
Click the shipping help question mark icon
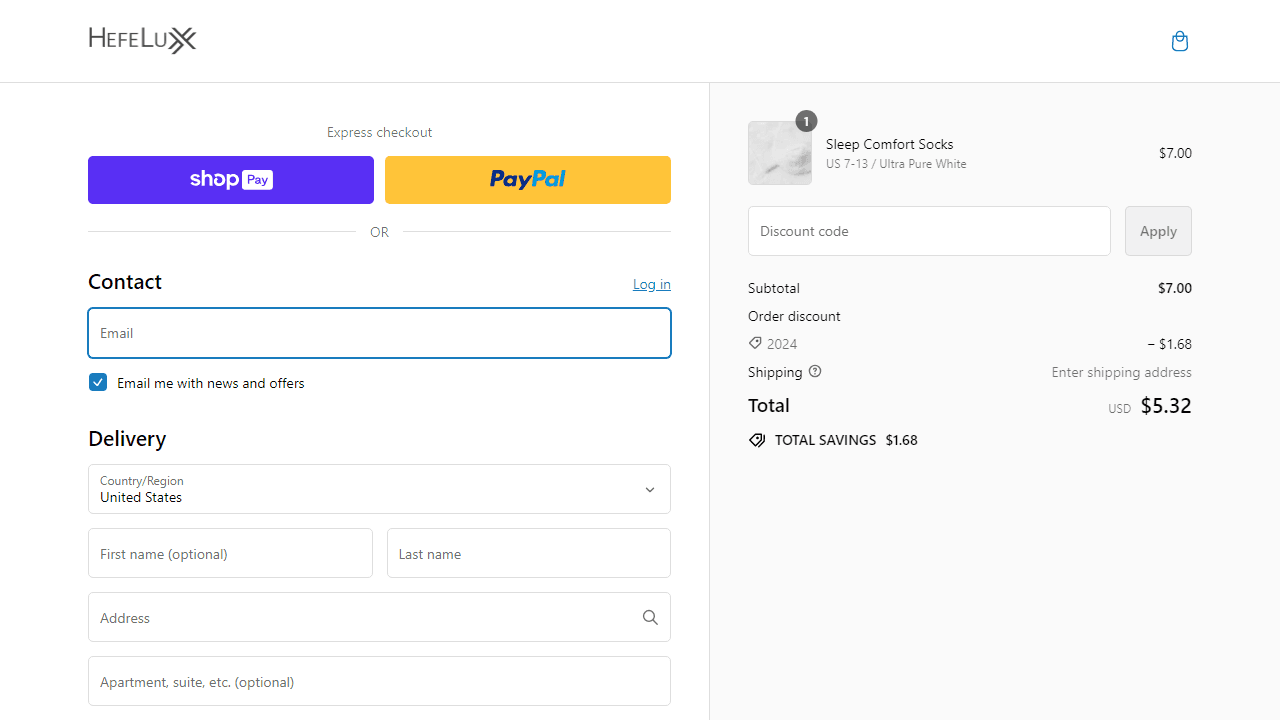pyautogui.click(x=815, y=371)
